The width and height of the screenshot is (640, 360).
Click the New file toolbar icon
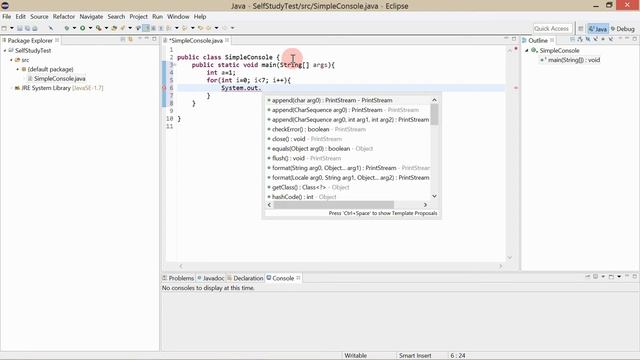tap(4, 28)
